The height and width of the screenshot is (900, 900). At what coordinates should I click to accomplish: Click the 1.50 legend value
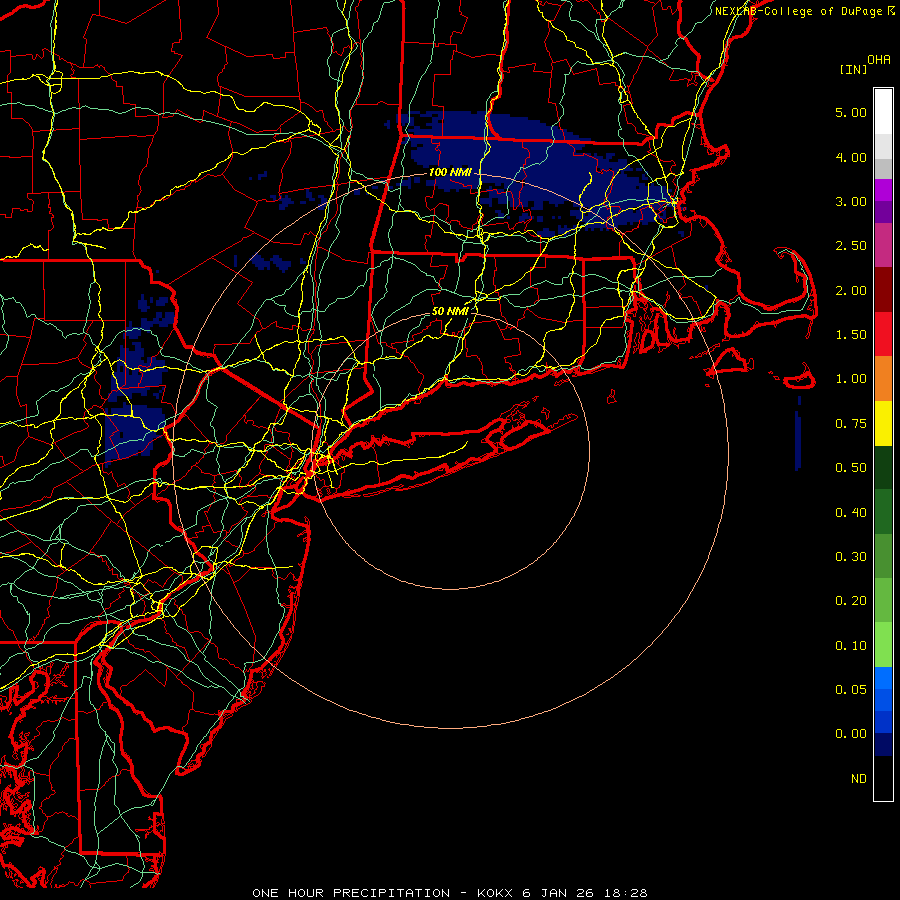pos(851,335)
